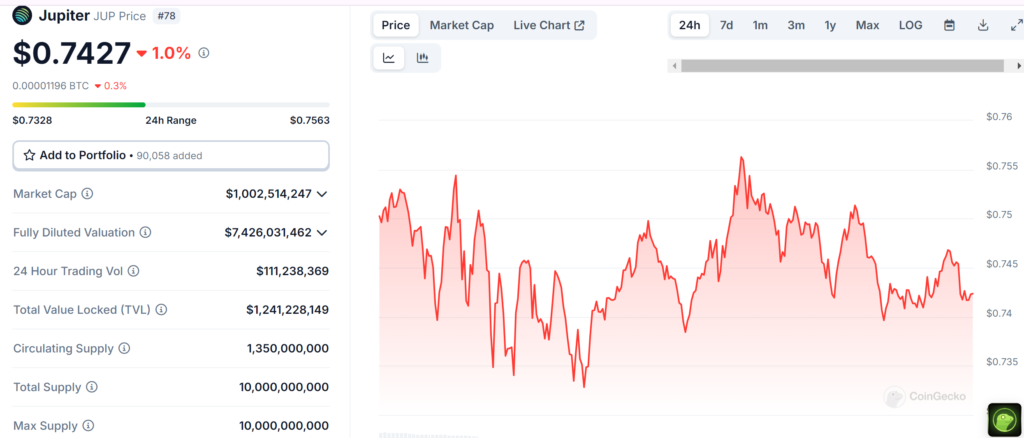The height and width of the screenshot is (438, 1024).
Task: Show Fully Diluted Valuation info icon
Action: [146, 232]
